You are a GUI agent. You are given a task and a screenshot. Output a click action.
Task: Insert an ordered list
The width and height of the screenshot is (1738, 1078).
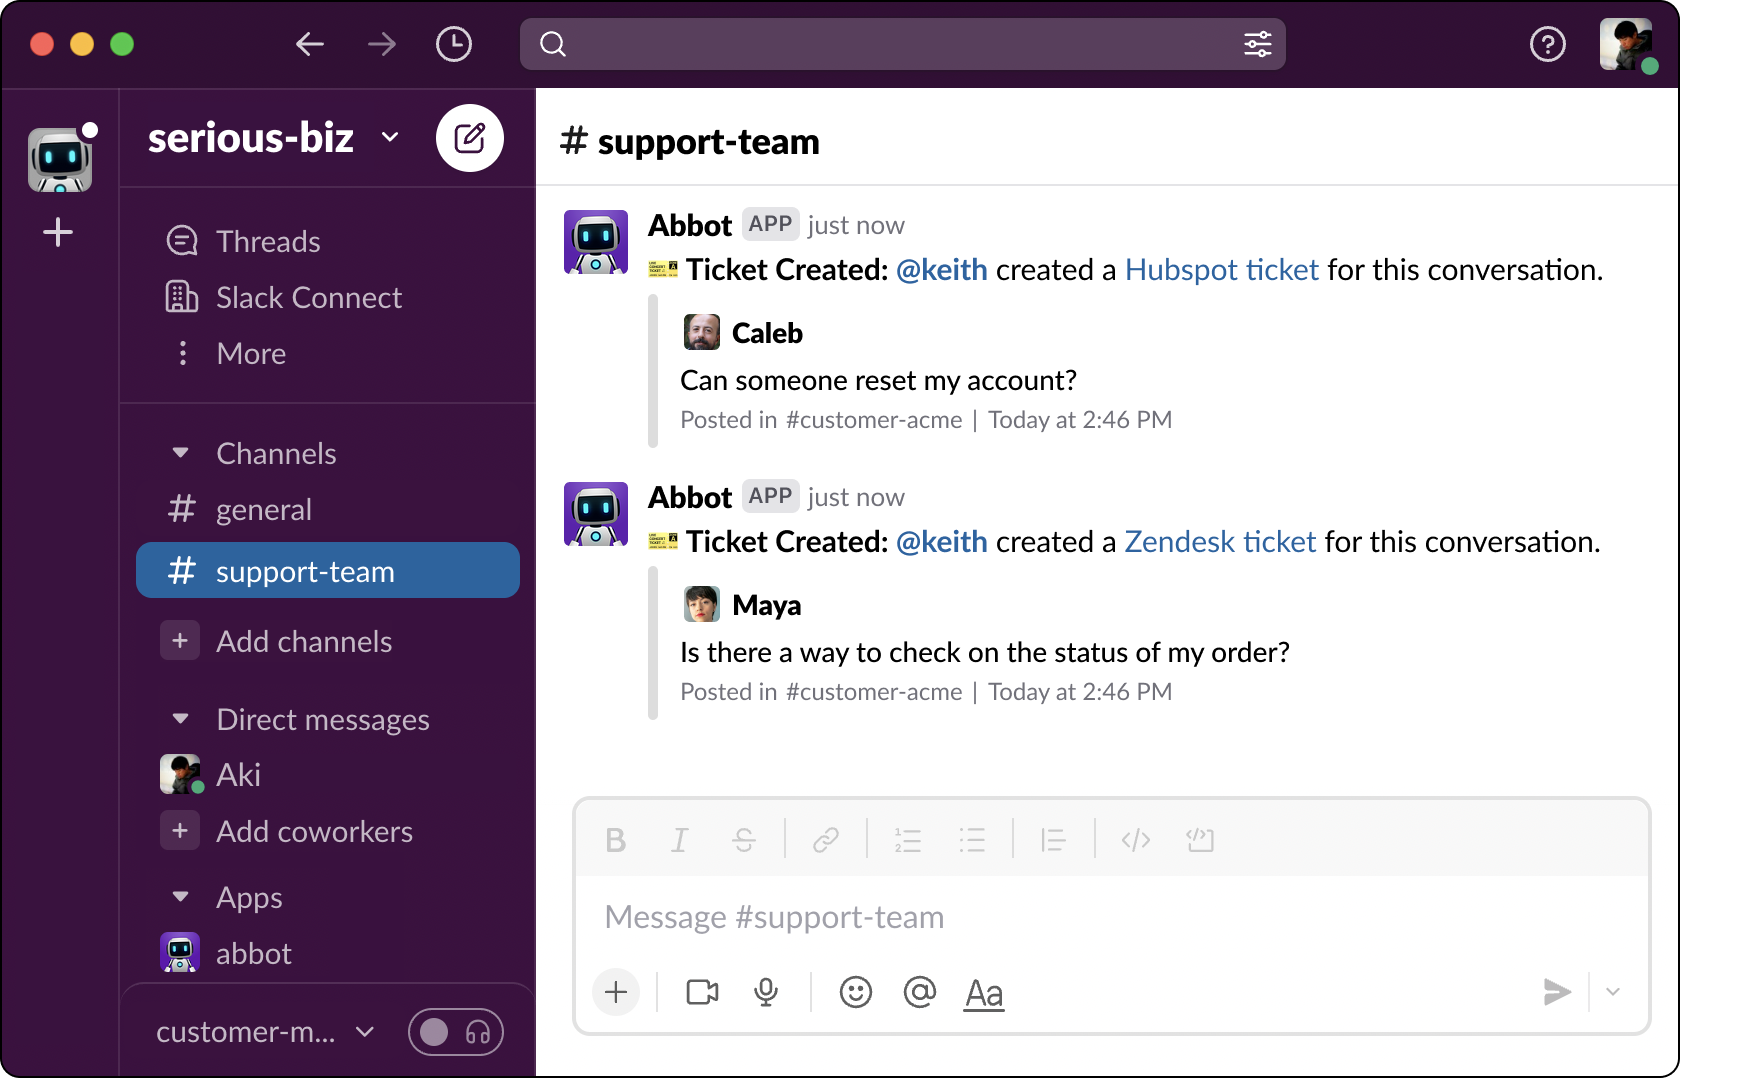908,840
